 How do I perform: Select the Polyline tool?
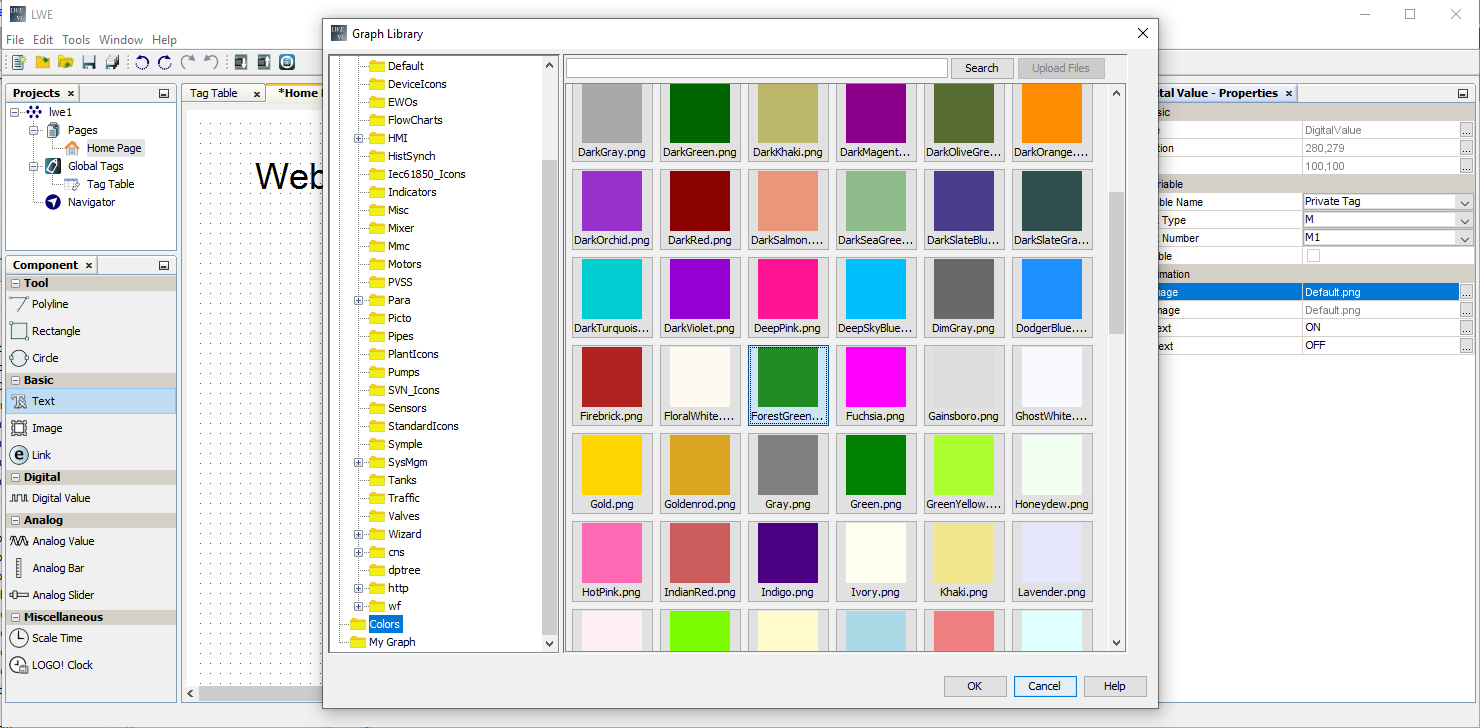[49, 304]
